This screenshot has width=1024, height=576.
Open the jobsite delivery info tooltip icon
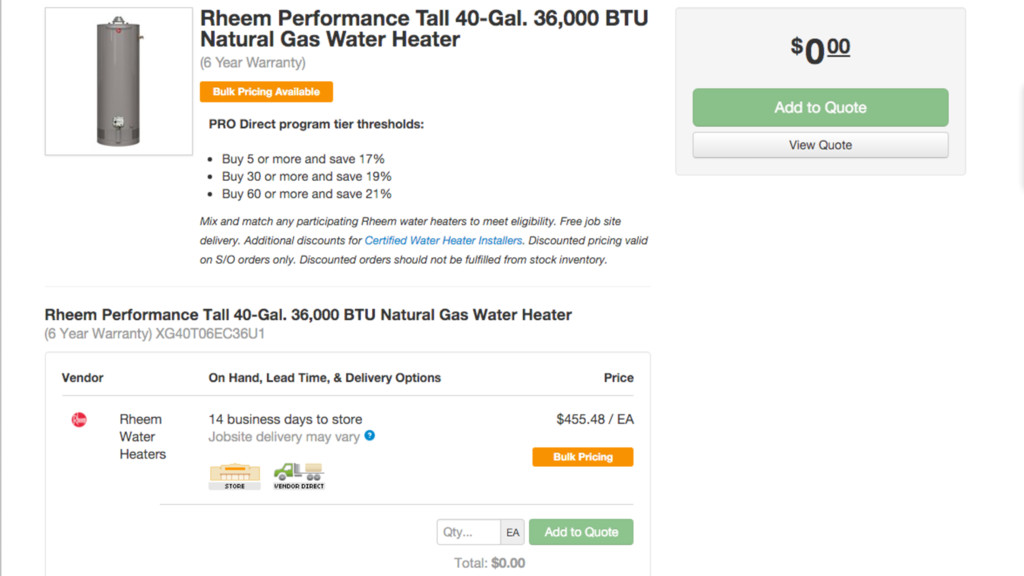point(370,436)
